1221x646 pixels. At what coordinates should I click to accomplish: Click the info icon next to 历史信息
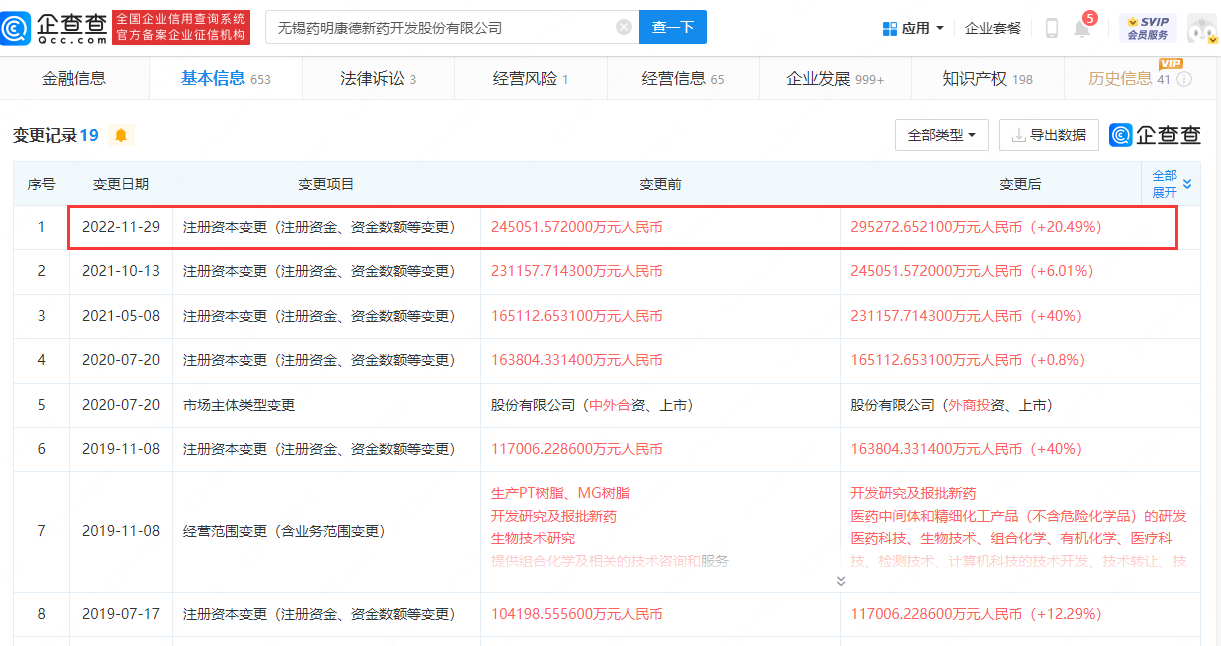(1184, 79)
